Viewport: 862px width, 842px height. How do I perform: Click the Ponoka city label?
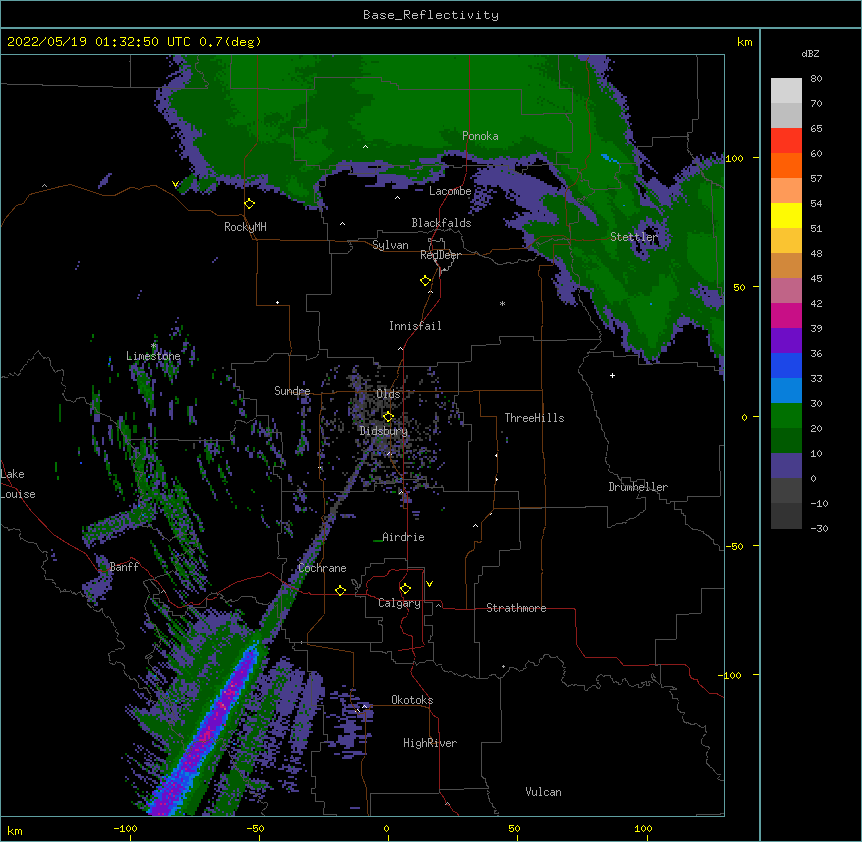point(480,136)
